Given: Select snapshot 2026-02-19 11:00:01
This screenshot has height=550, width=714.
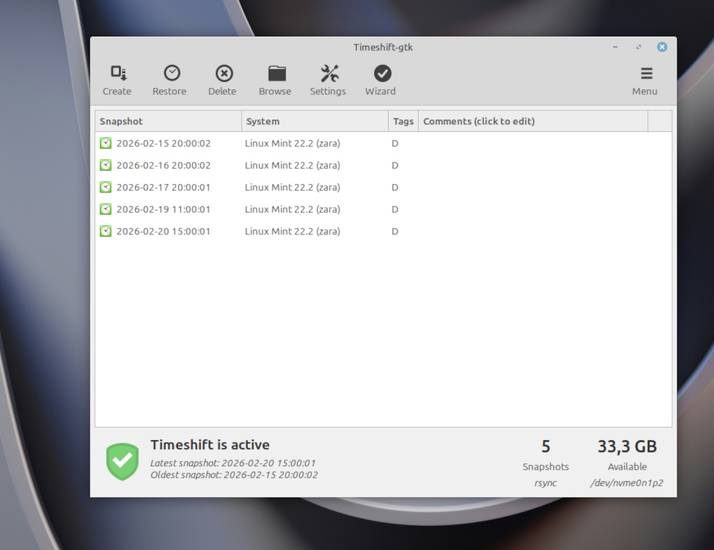Looking at the screenshot, I should point(383,209).
